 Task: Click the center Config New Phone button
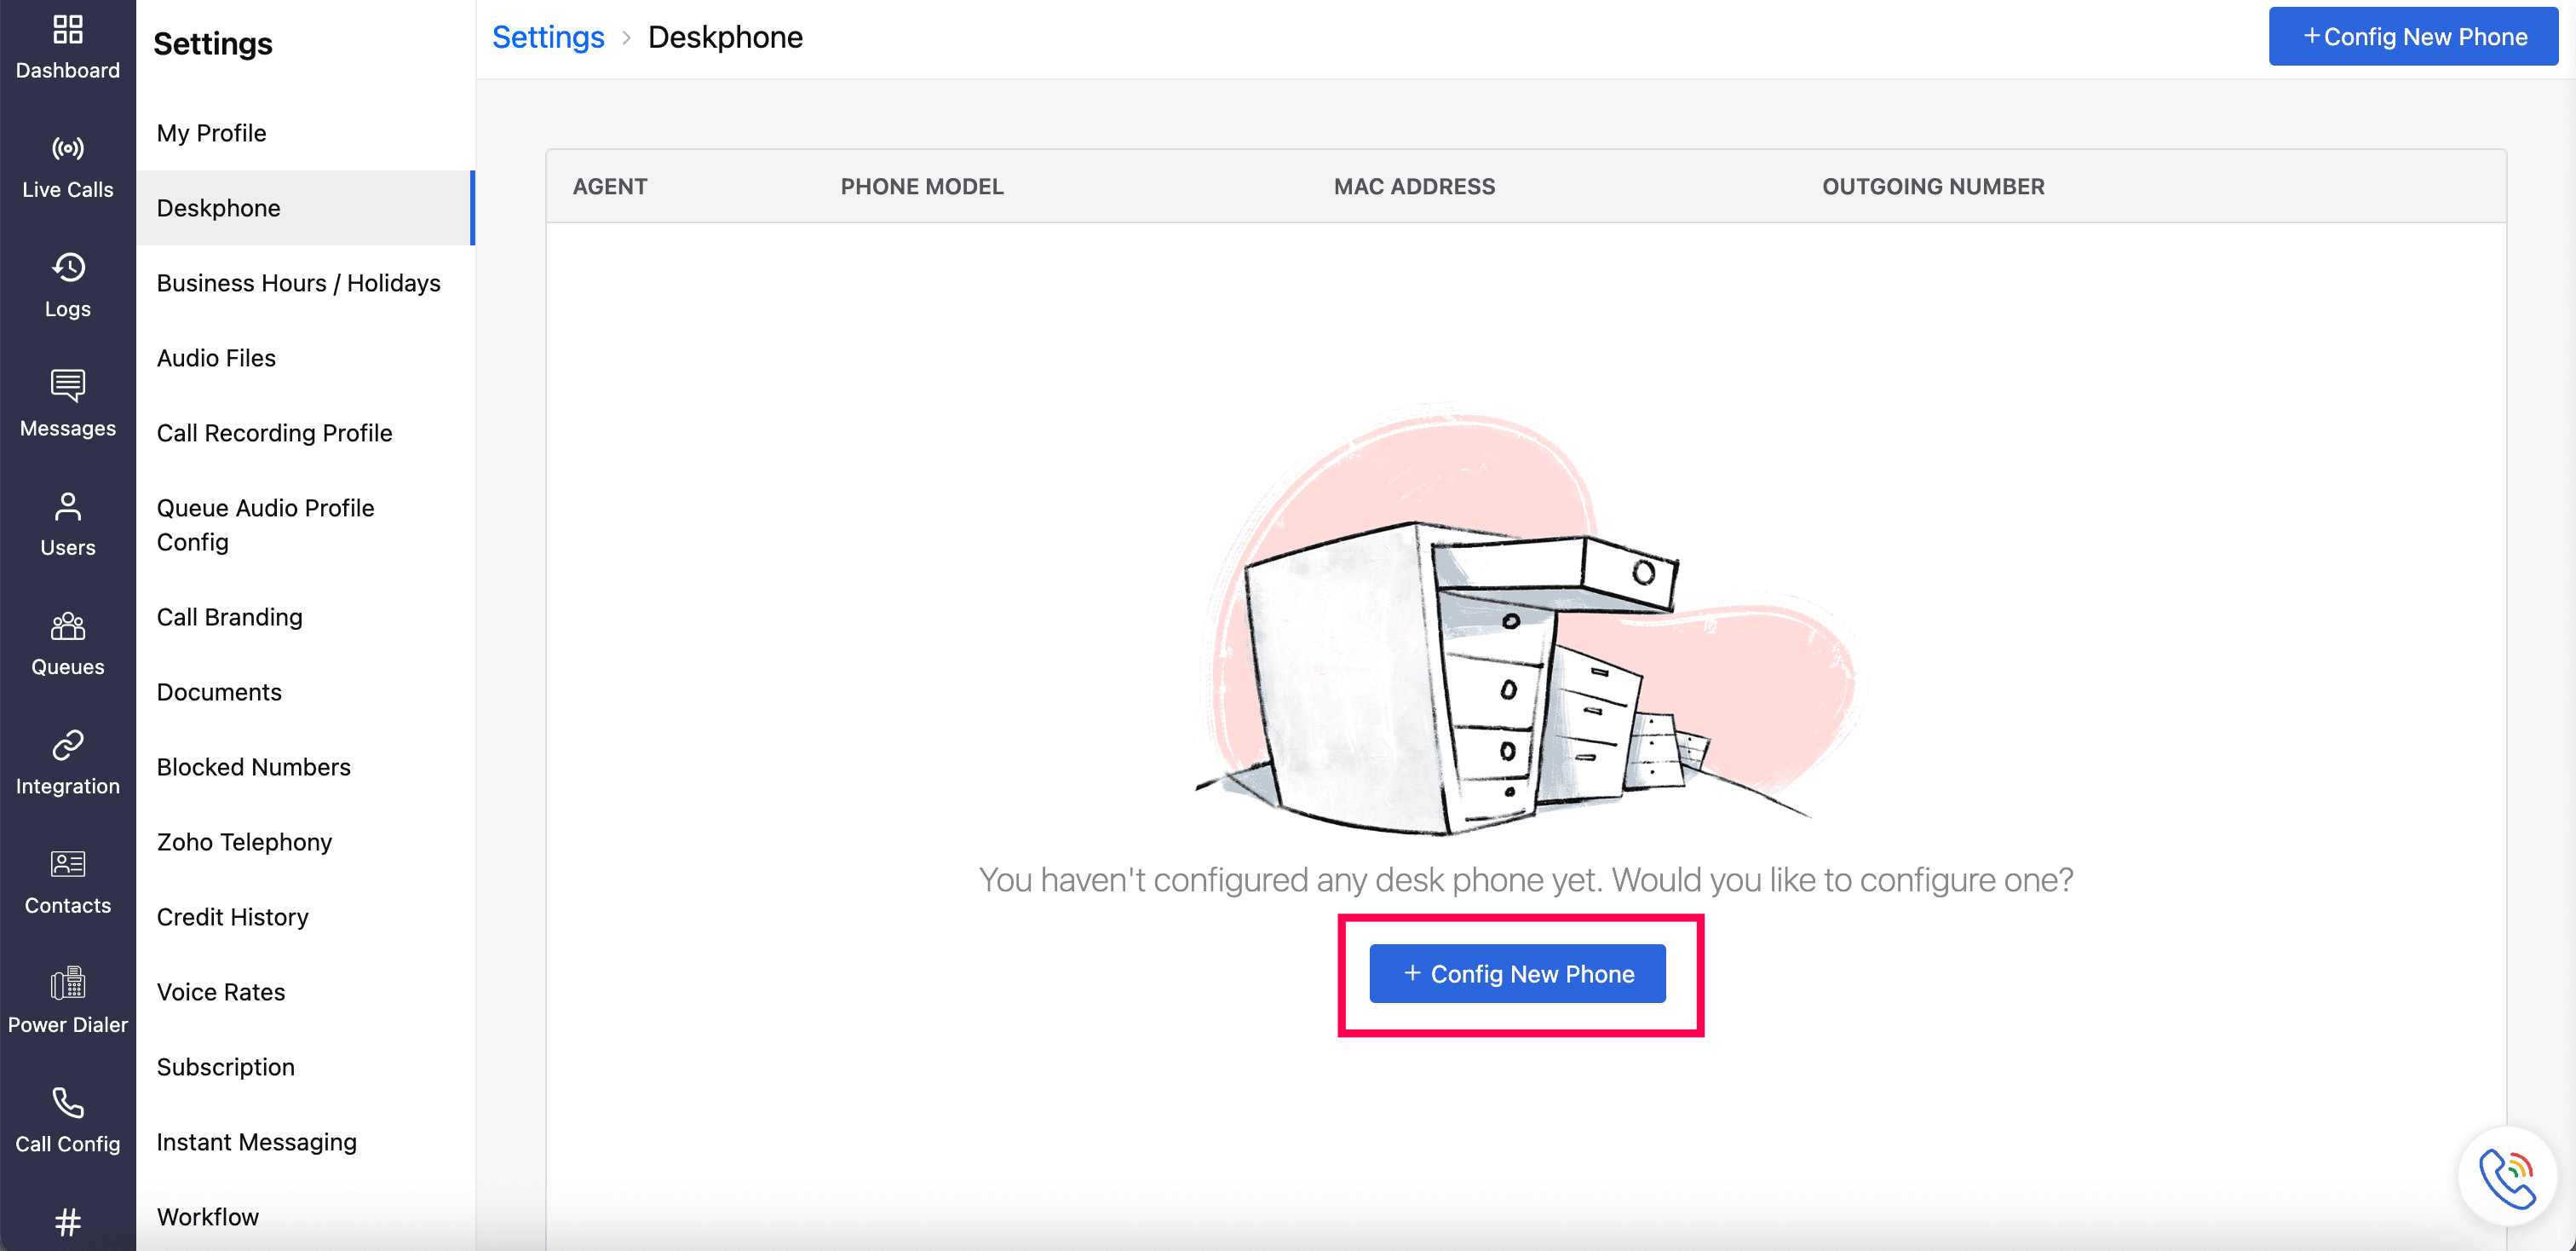[1517, 974]
